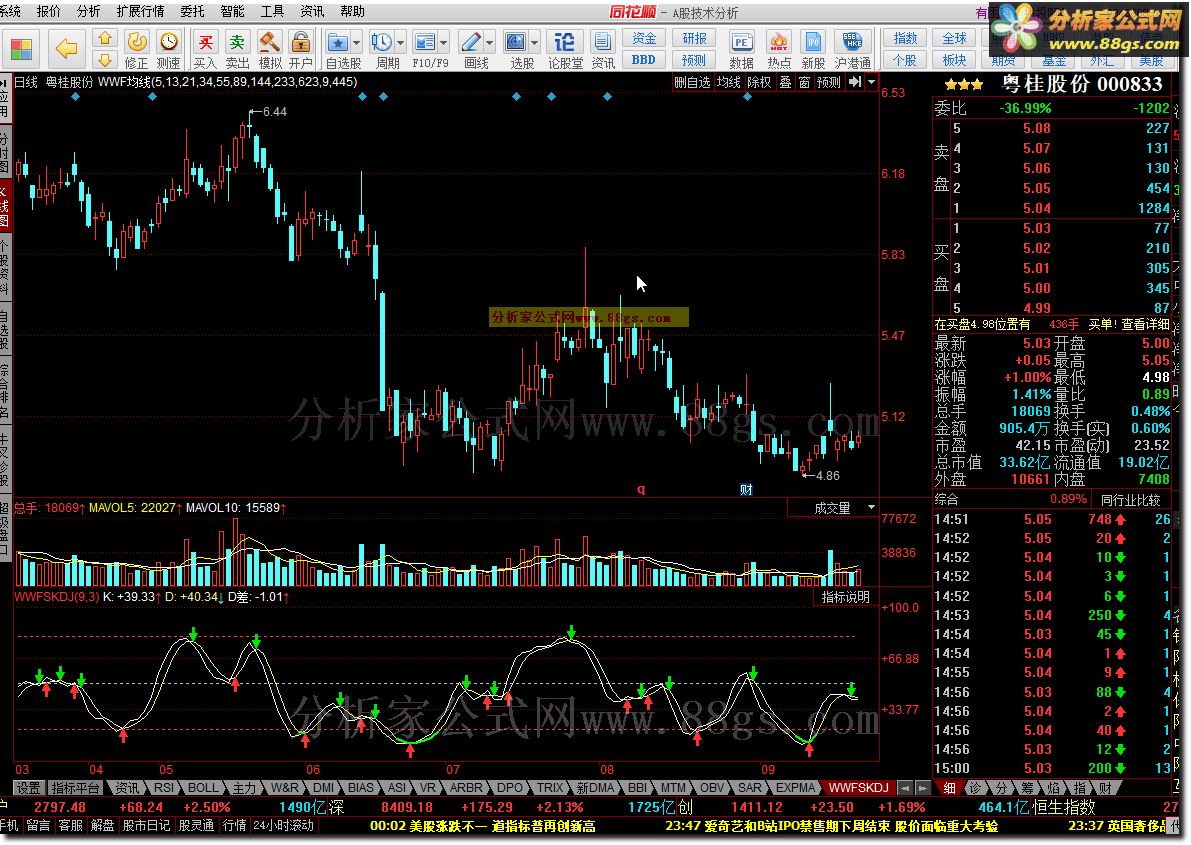Click the 开户 open account lock icon
This screenshot has height=845, width=1191.
pos(301,49)
